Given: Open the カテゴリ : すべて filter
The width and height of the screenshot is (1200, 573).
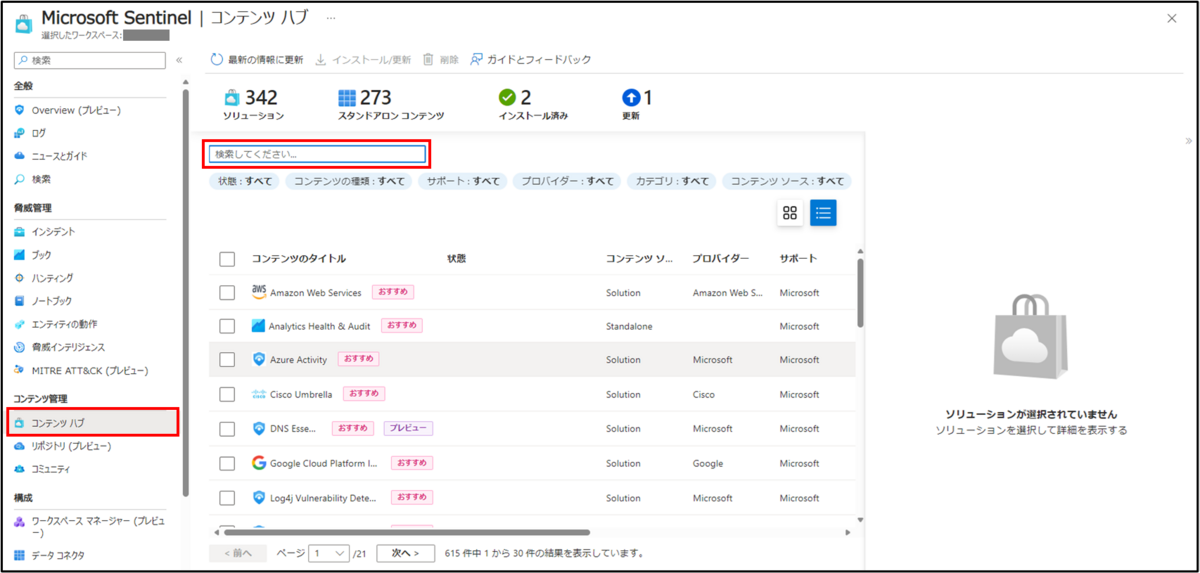Looking at the screenshot, I should pos(672,181).
